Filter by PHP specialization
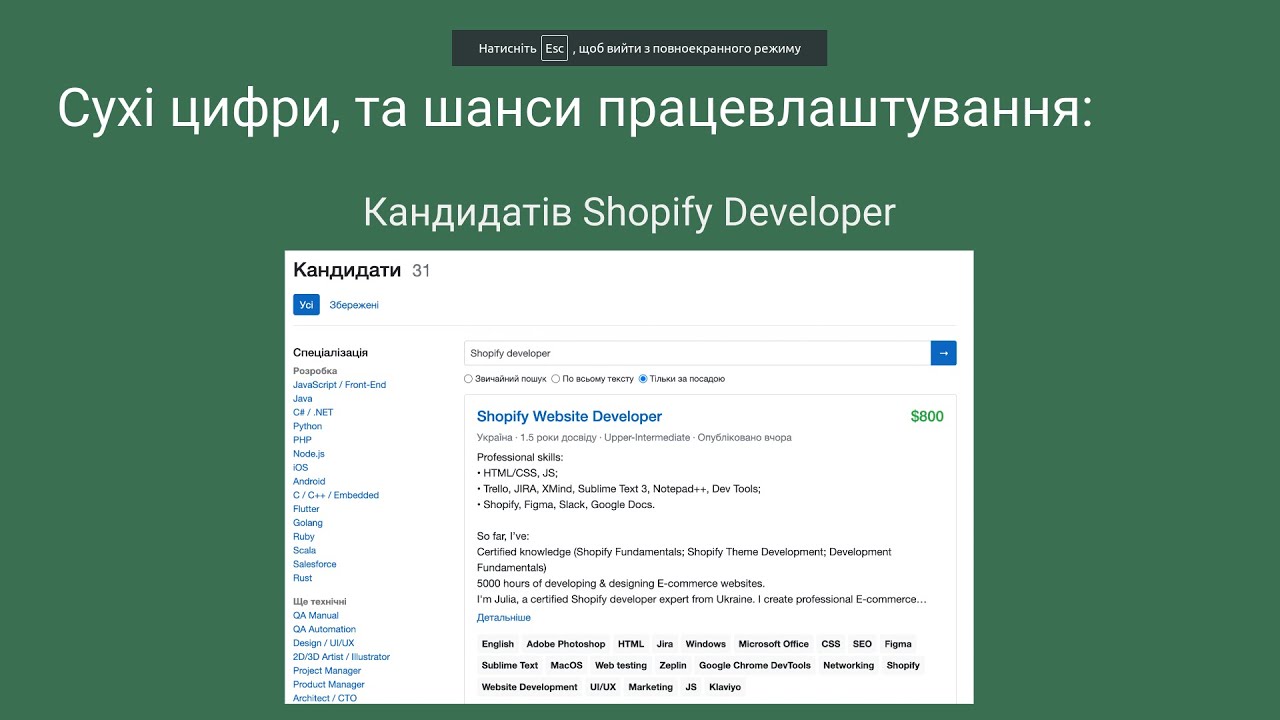 pos(302,440)
